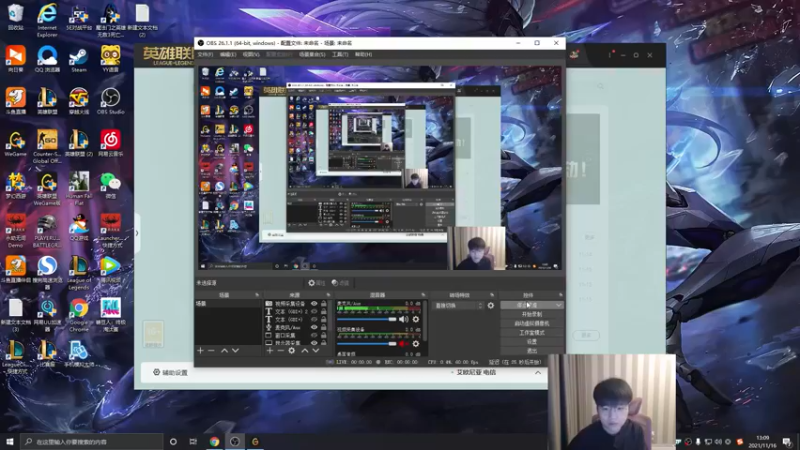Click the remove scene minus icon in OBS
The height and width of the screenshot is (450, 800).
(211, 351)
